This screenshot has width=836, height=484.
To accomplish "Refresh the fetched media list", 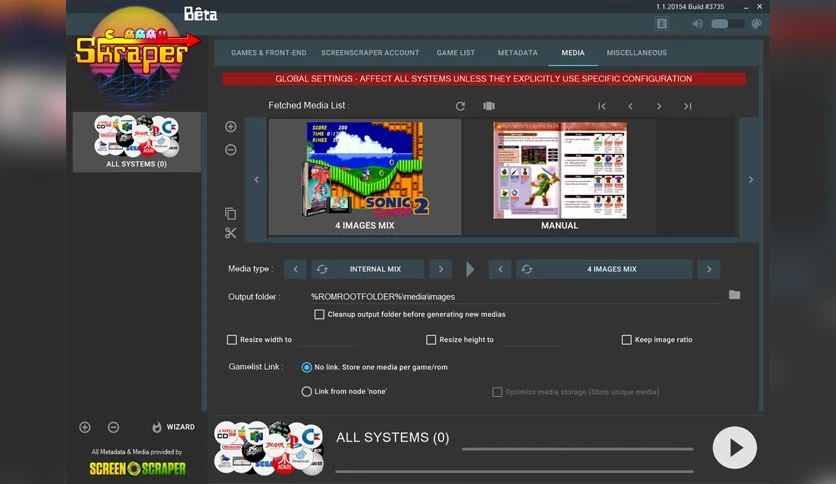I will [460, 106].
